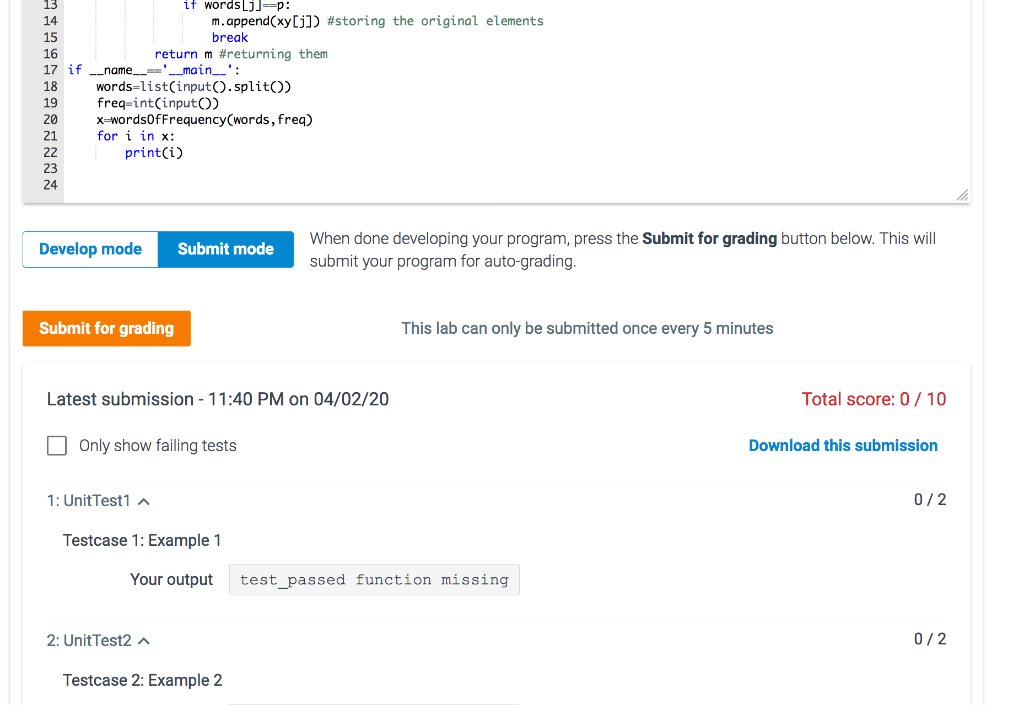Click the UnitTest1 score '0 / 2'
This screenshot has width=1024, height=705.
coord(930,500)
